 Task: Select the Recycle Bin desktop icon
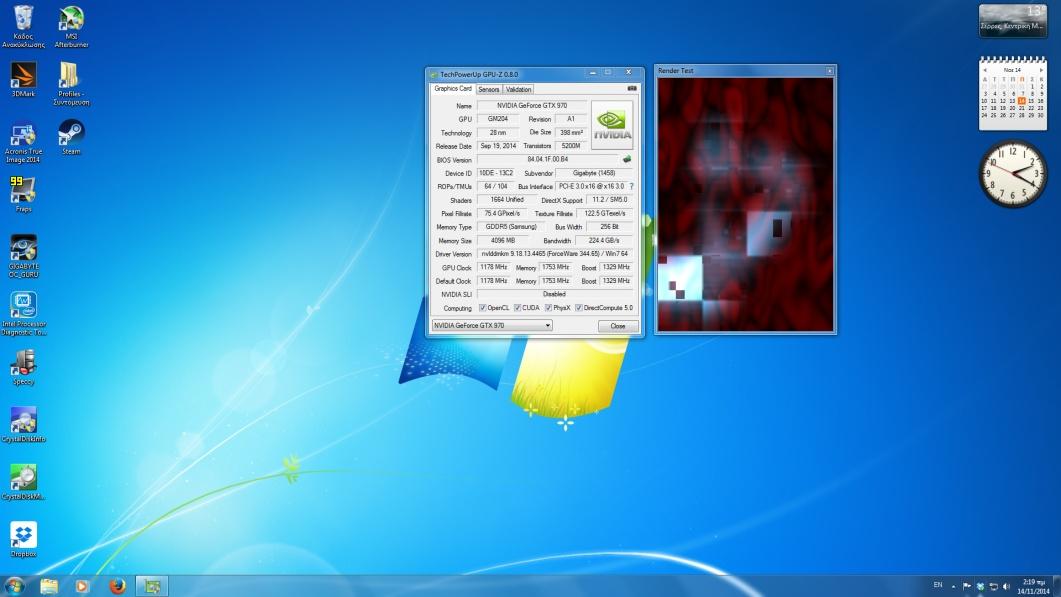pyautogui.click(x=23, y=27)
